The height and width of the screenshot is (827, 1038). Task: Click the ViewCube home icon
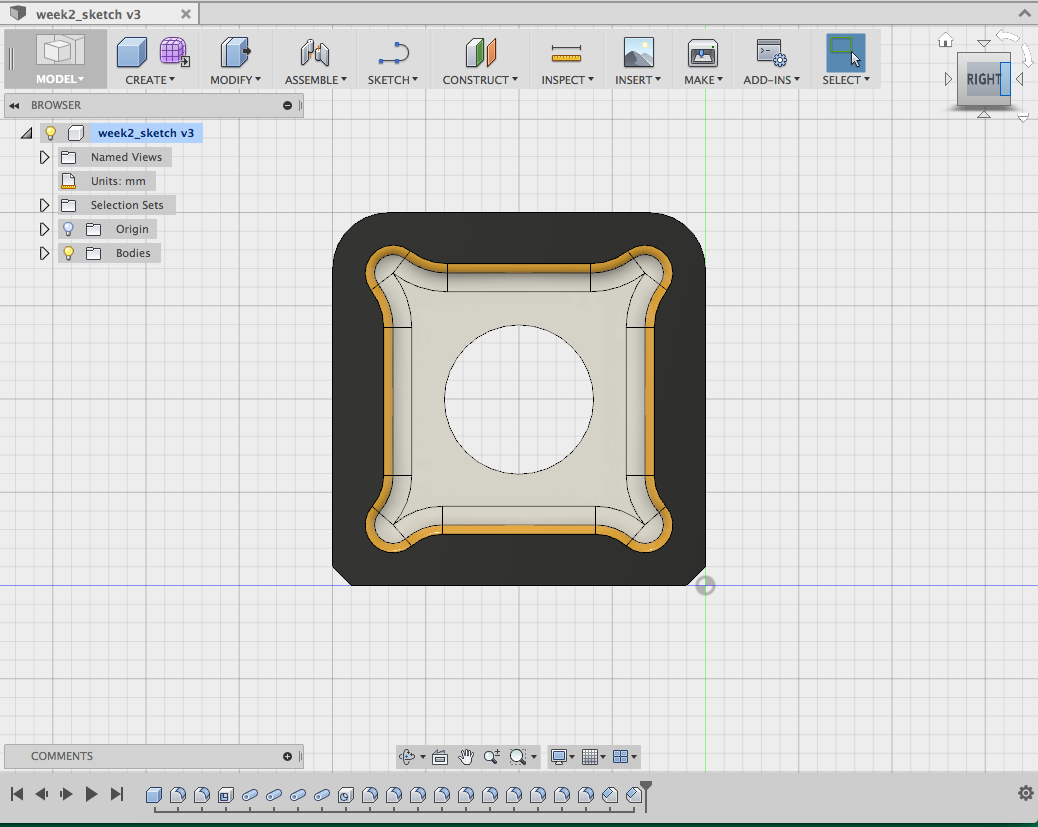point(945,40)
